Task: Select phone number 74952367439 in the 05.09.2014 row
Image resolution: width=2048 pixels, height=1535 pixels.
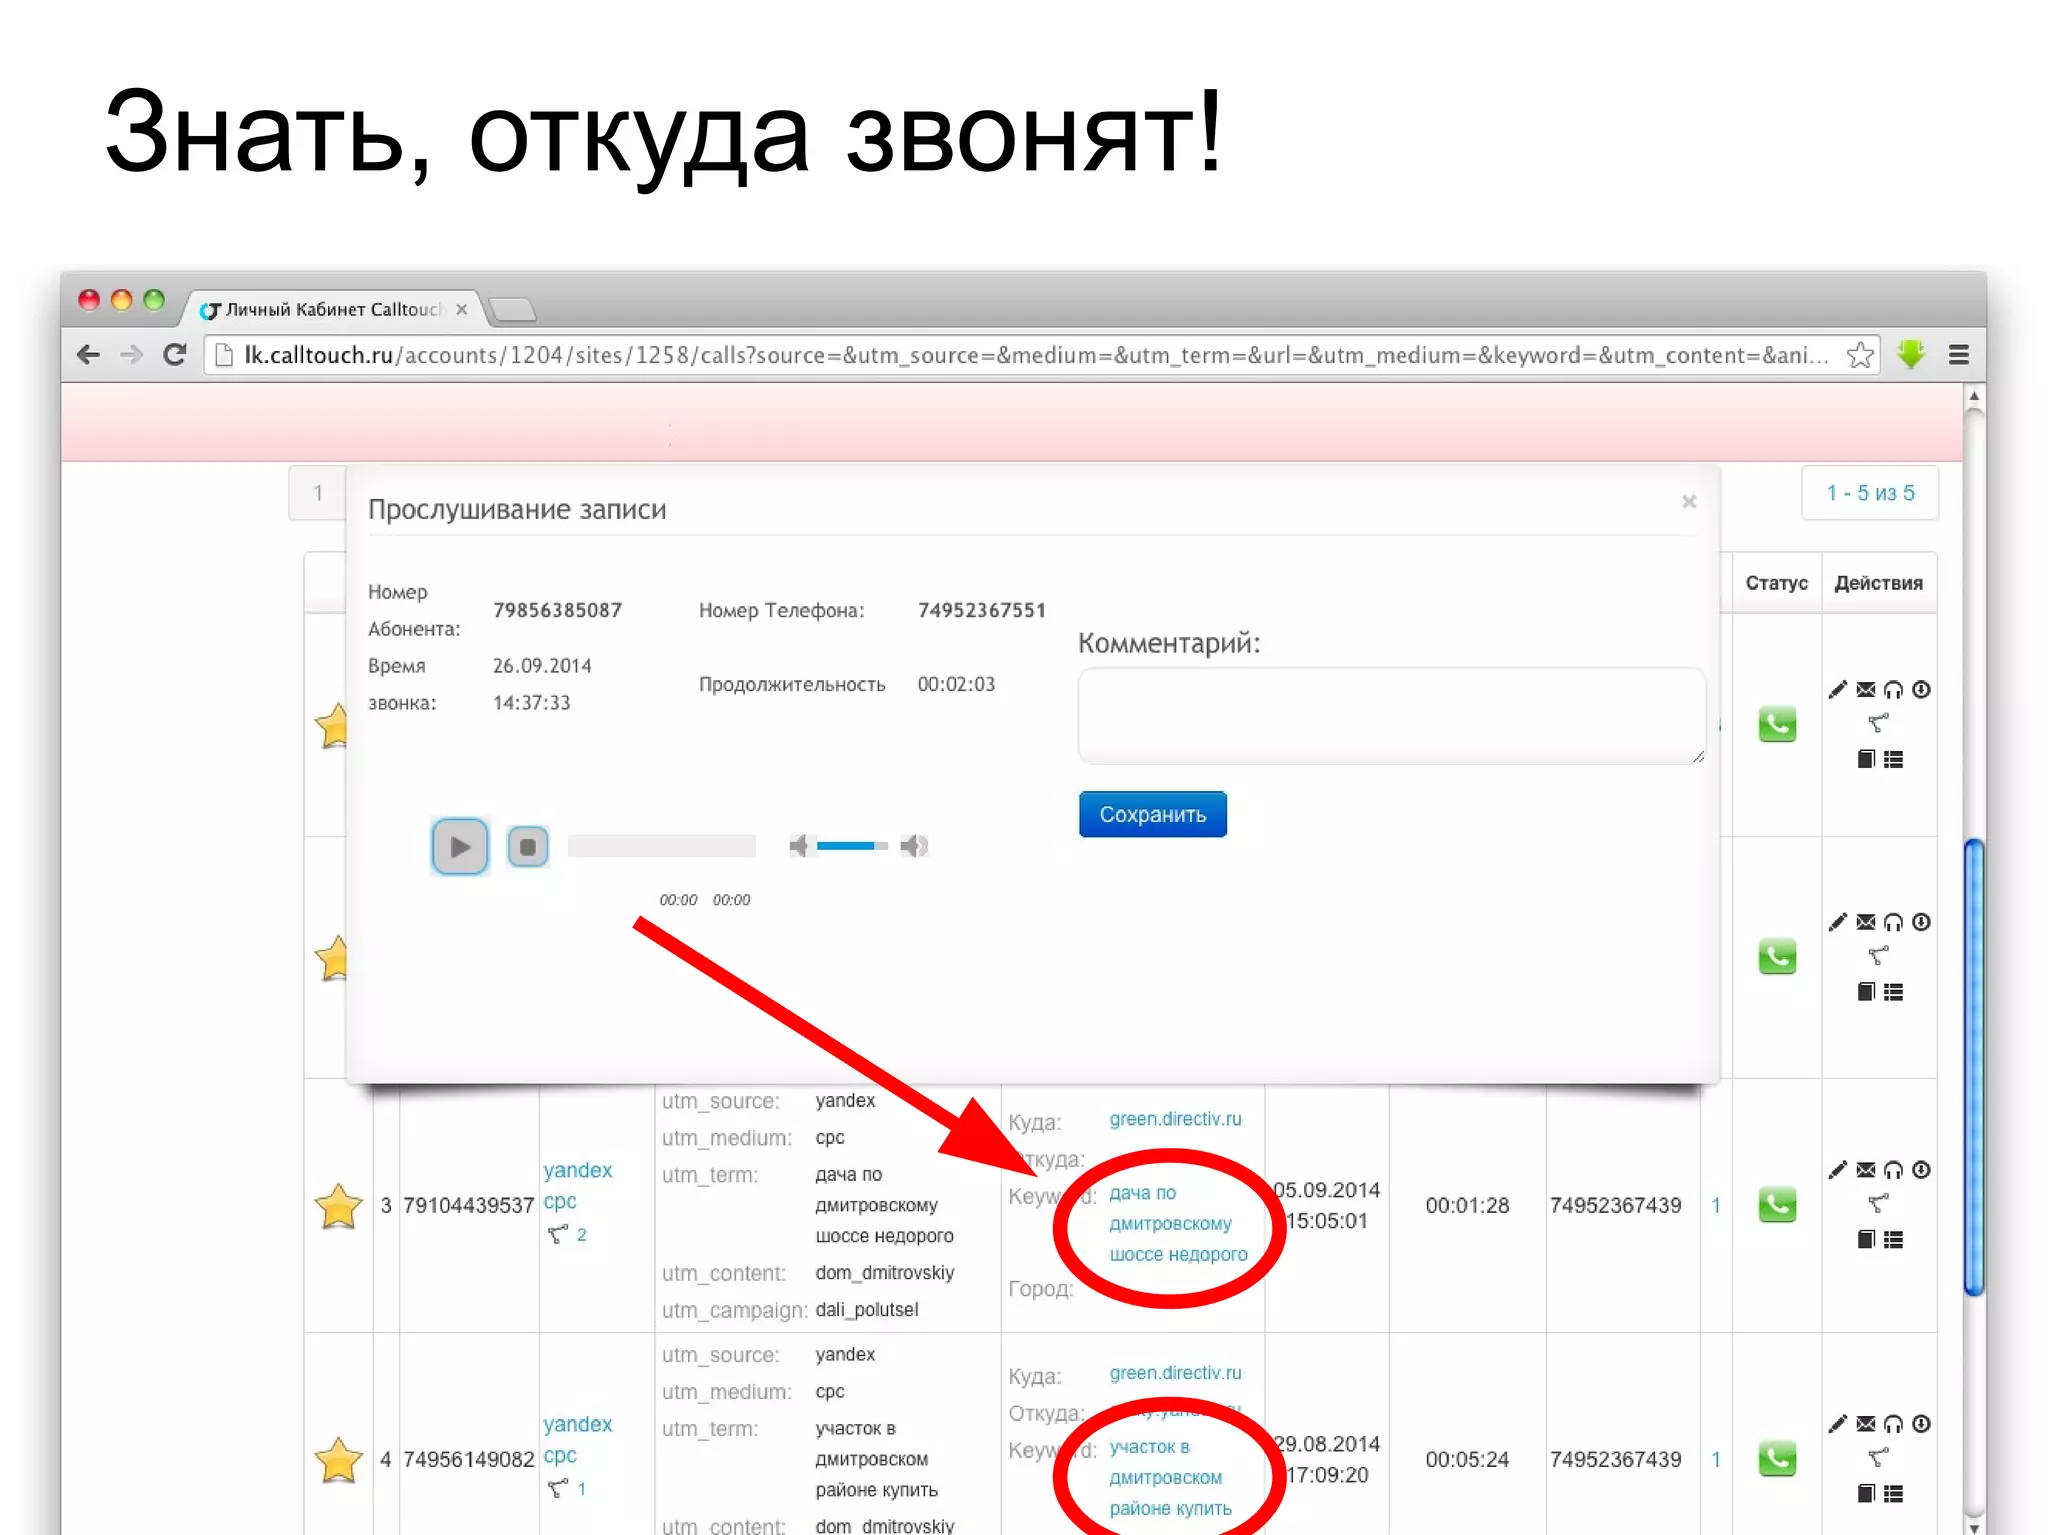Action: 1615,1205
